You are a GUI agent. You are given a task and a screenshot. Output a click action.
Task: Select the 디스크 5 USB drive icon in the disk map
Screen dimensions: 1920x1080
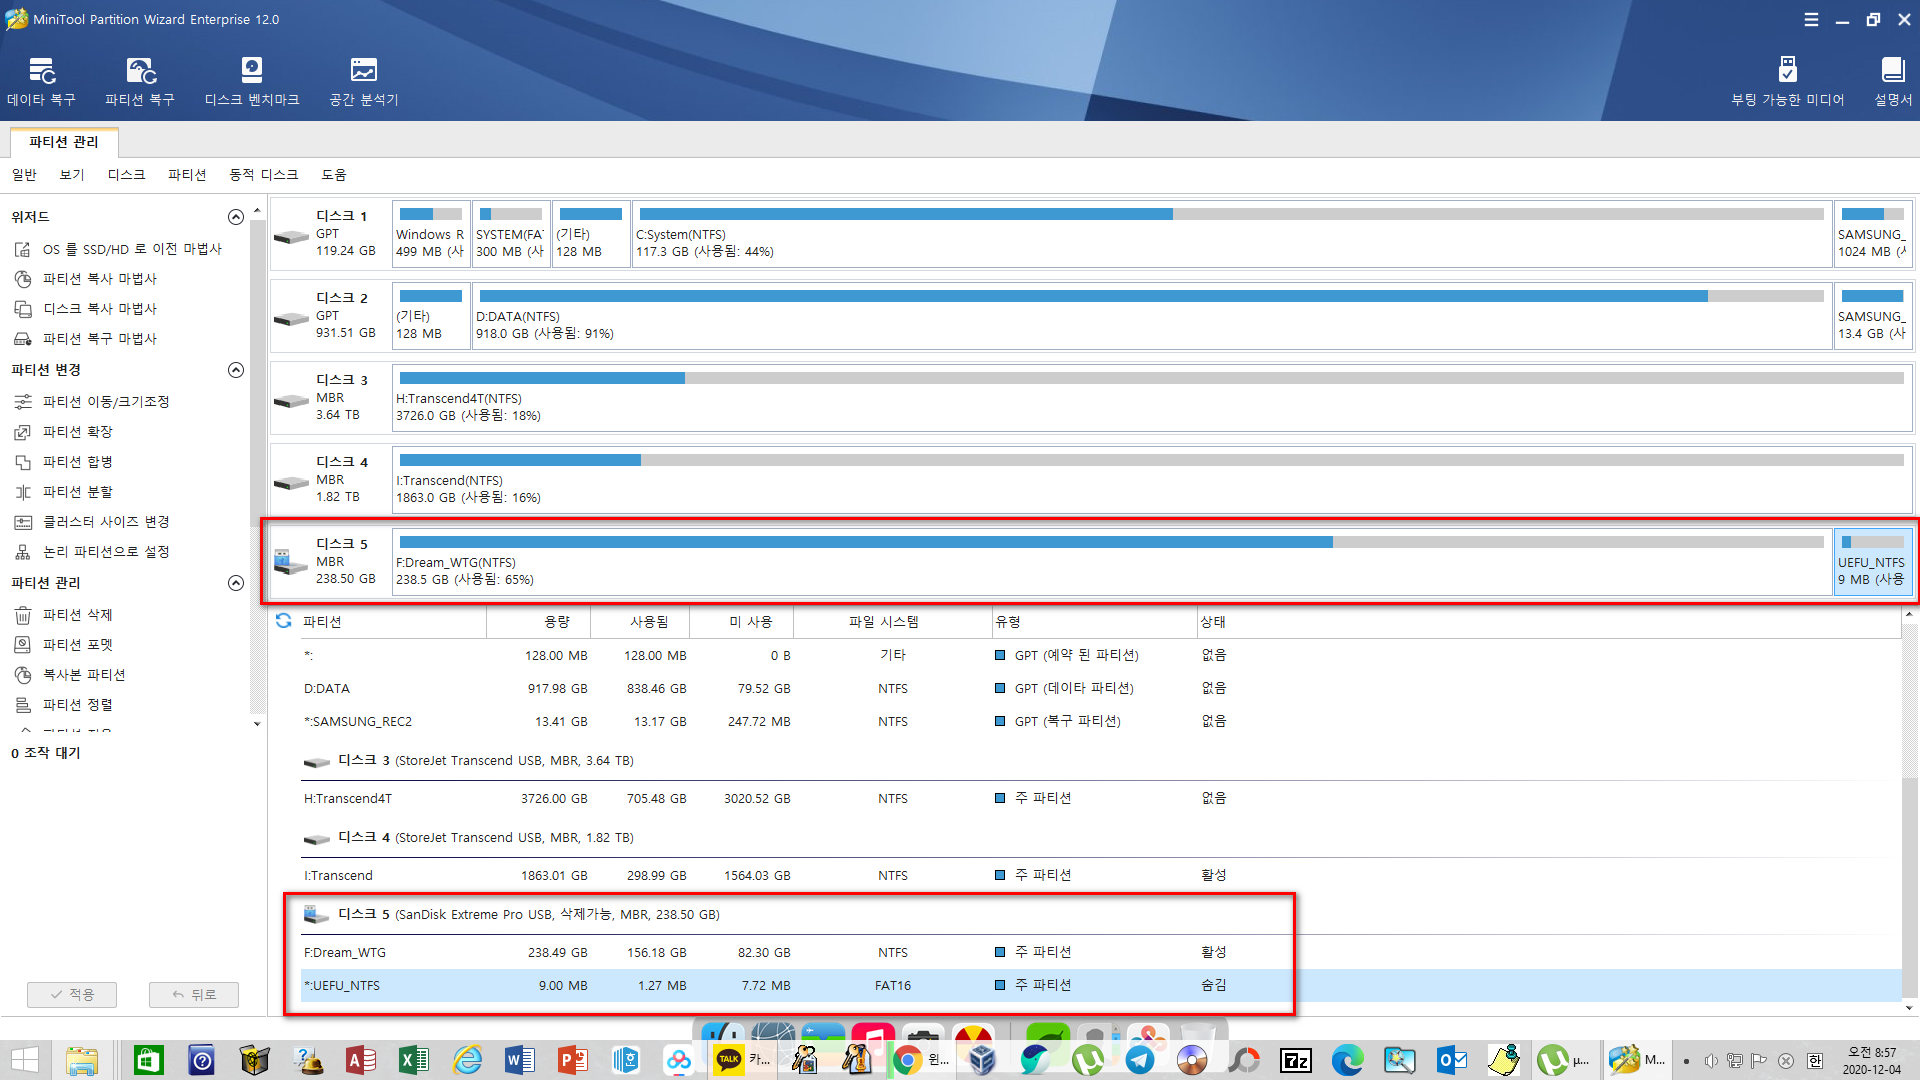[291, 562]
